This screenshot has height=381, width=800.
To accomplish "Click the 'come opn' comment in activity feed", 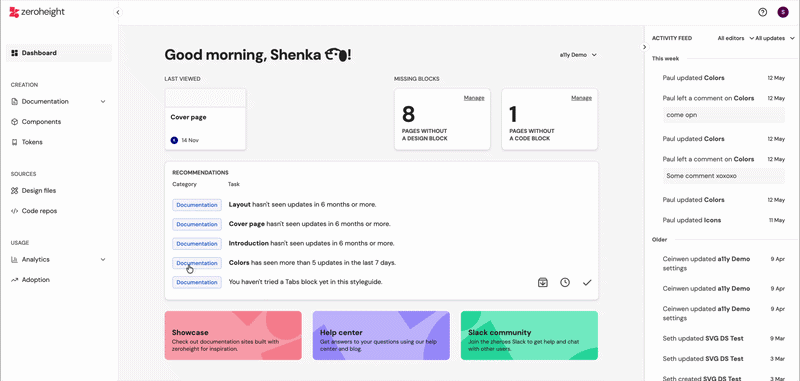I will (x=723, y=115).
